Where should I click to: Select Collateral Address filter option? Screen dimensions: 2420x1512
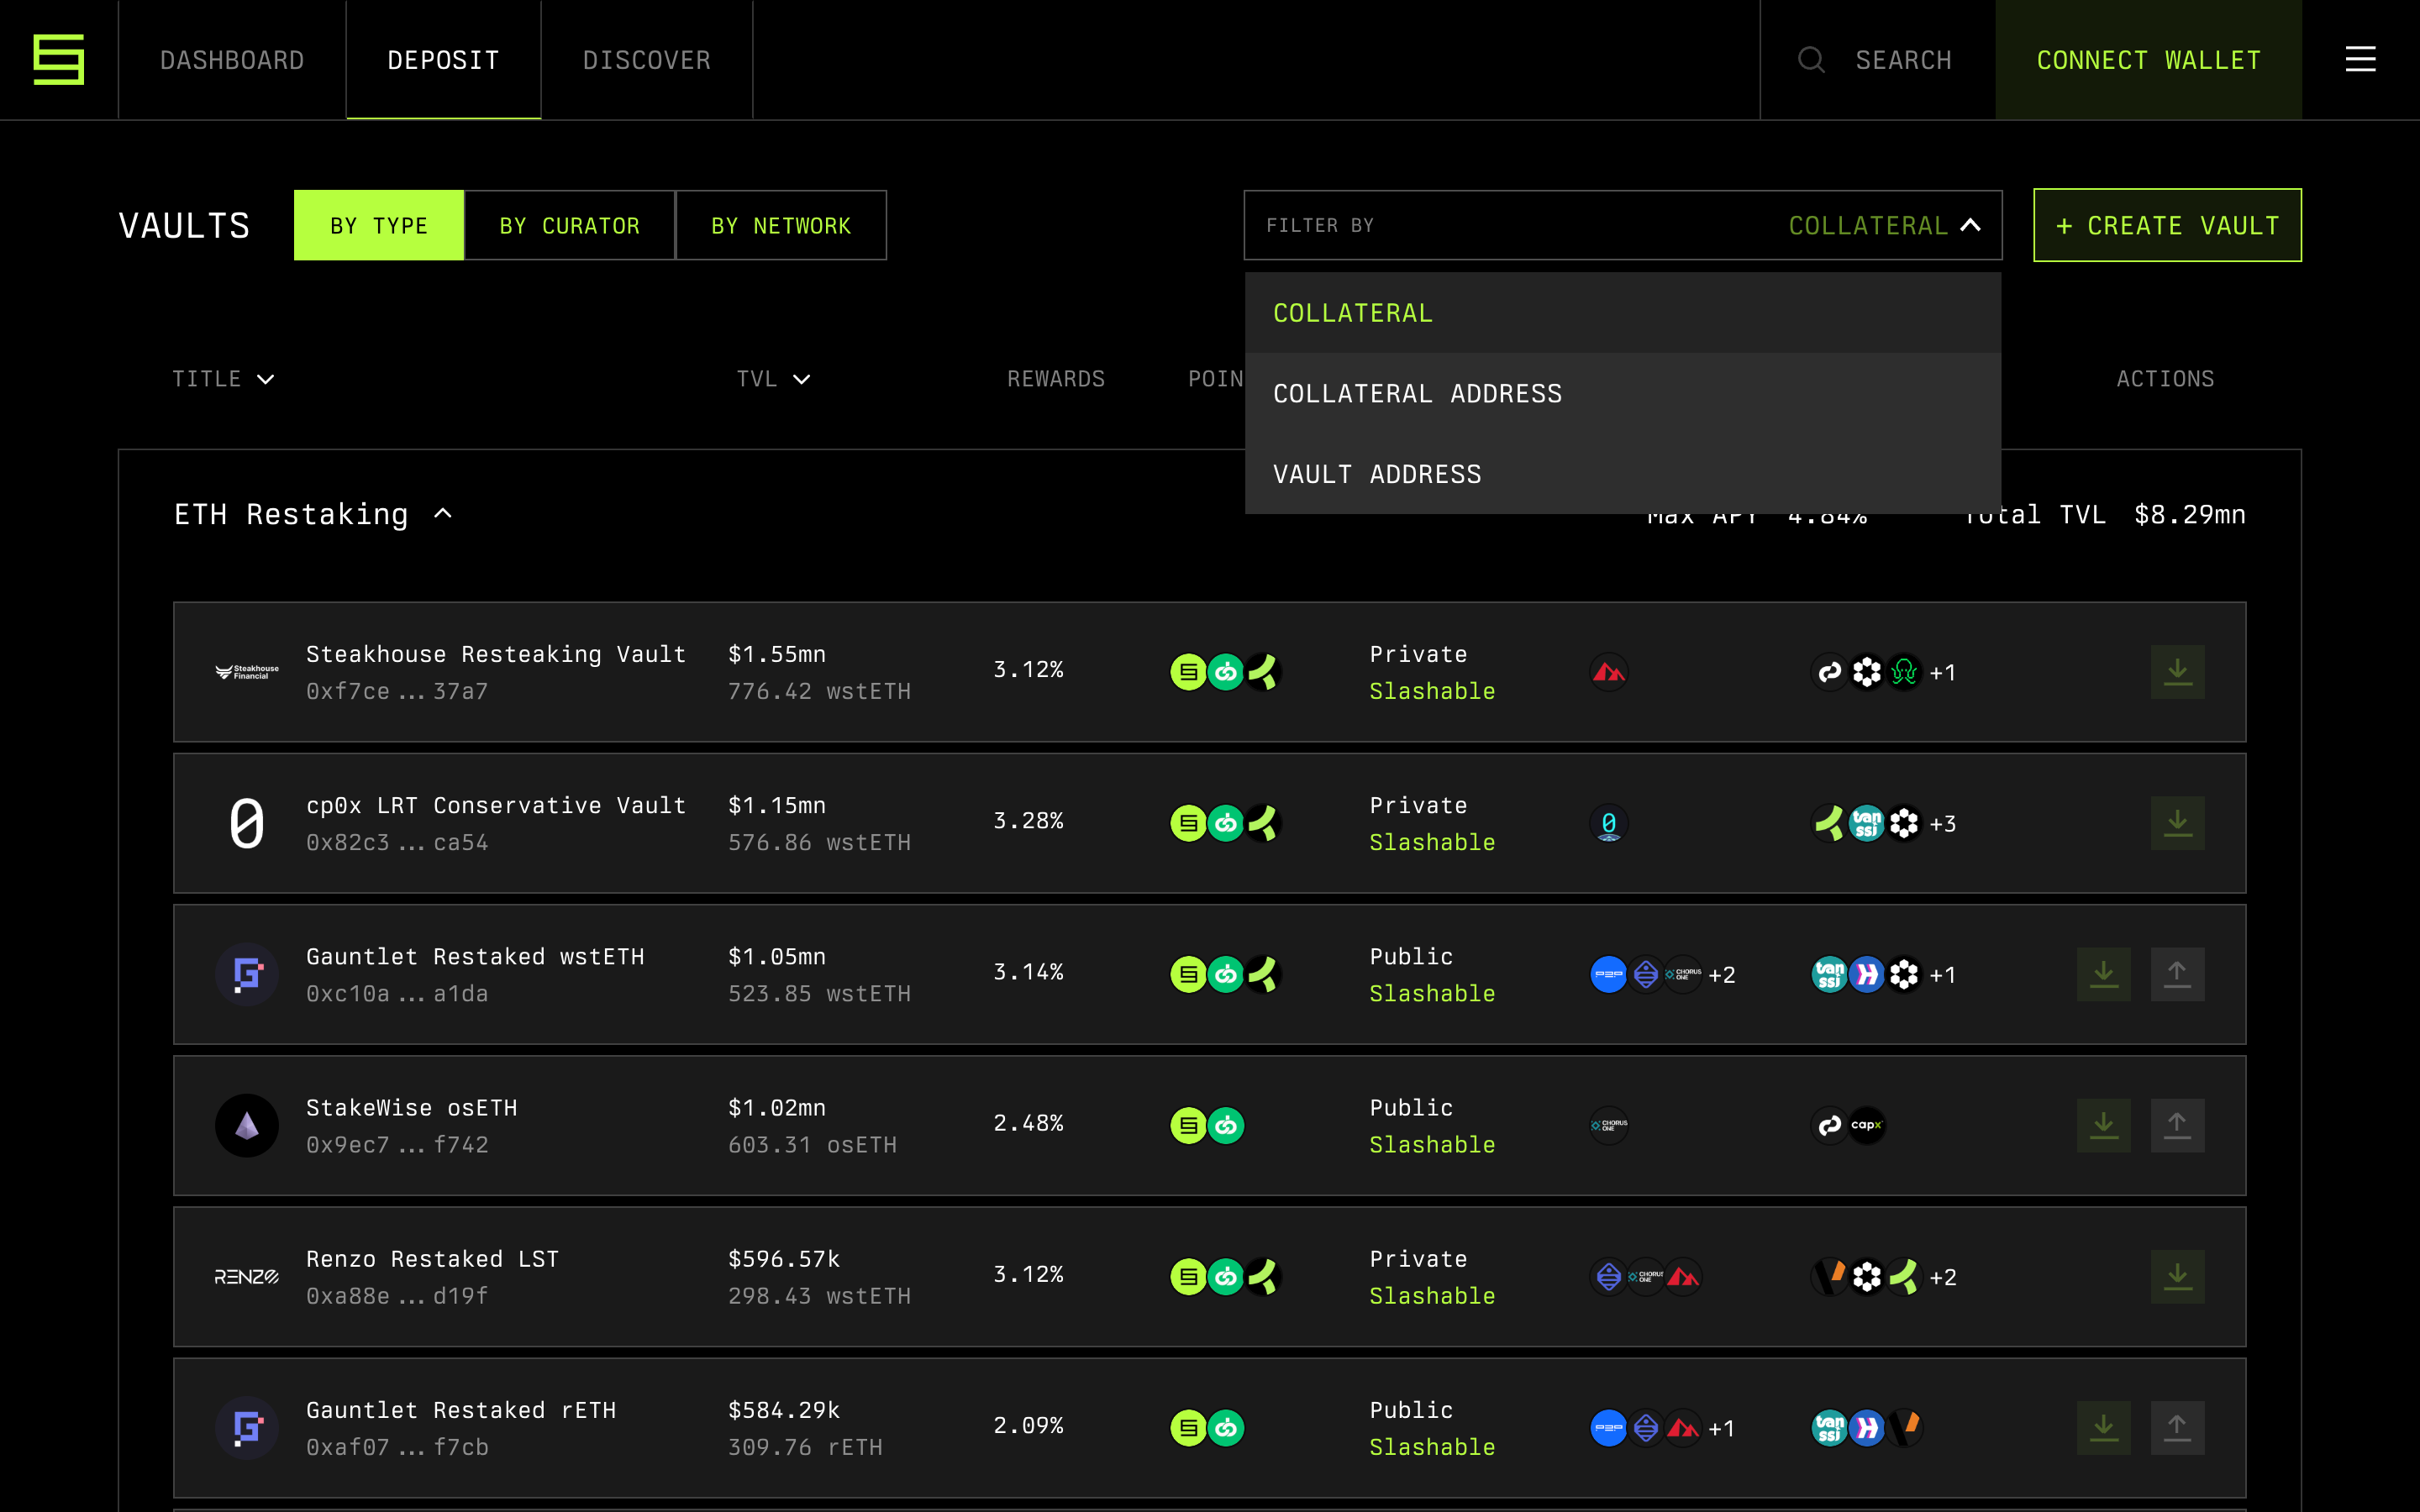coord(1622,393)
